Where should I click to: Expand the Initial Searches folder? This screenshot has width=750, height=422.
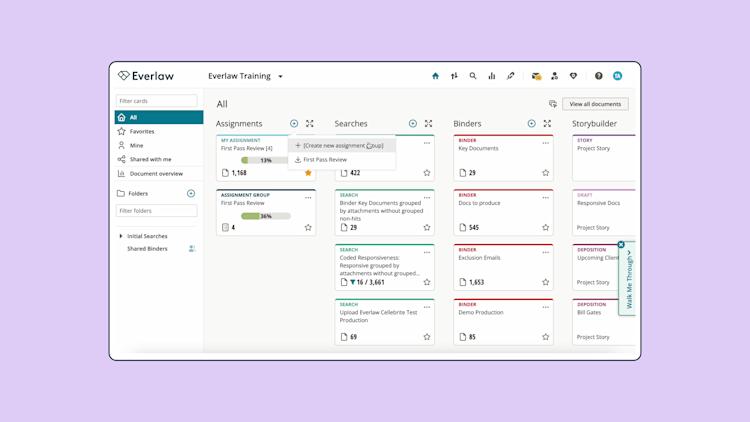pos(121,236)
